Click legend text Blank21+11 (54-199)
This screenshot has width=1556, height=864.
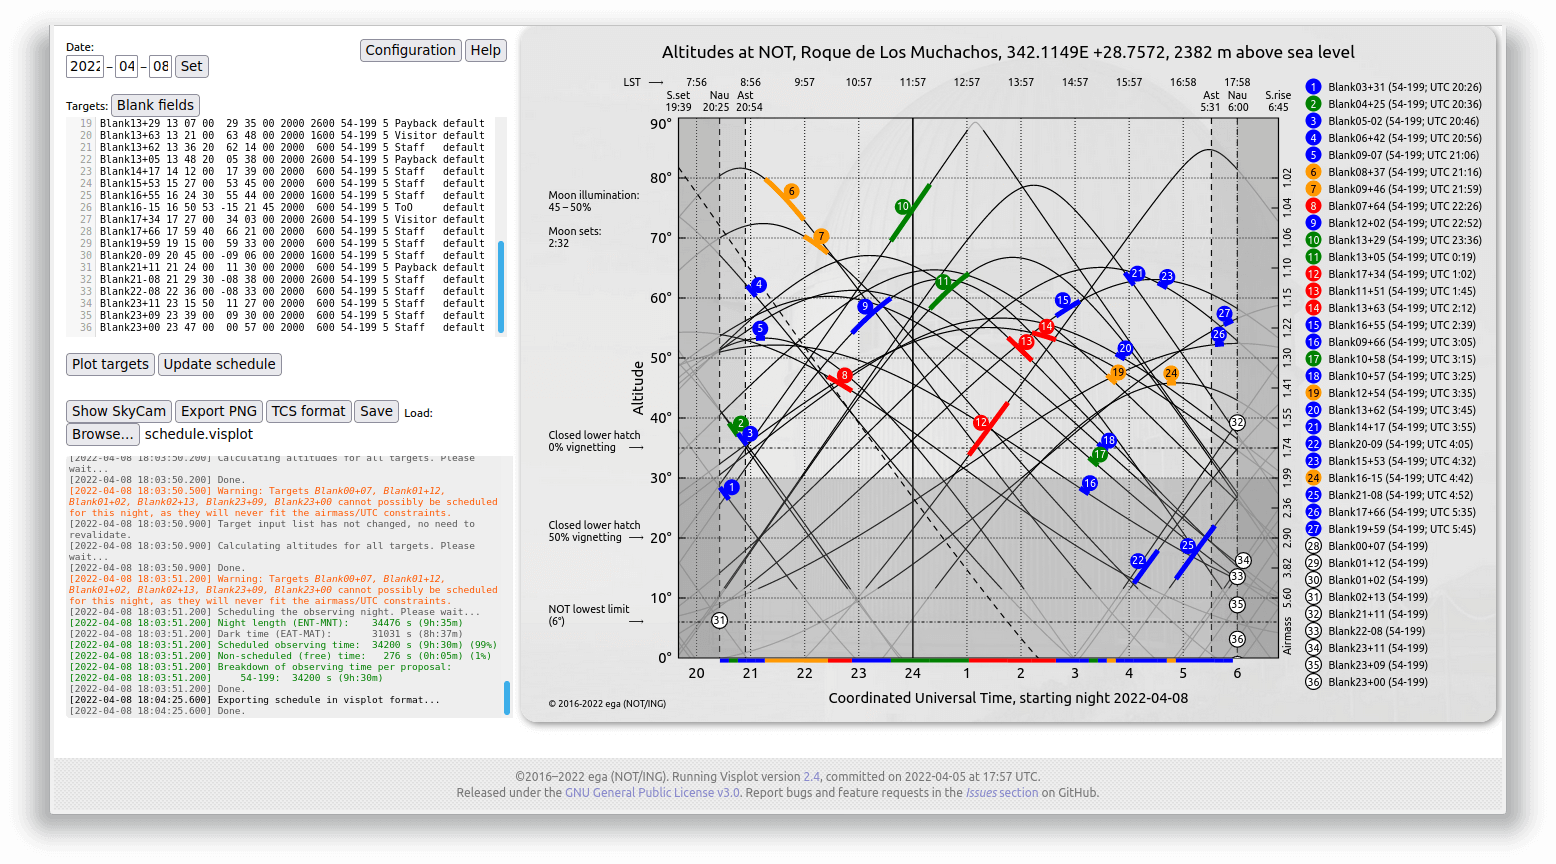pos(1378,614)
